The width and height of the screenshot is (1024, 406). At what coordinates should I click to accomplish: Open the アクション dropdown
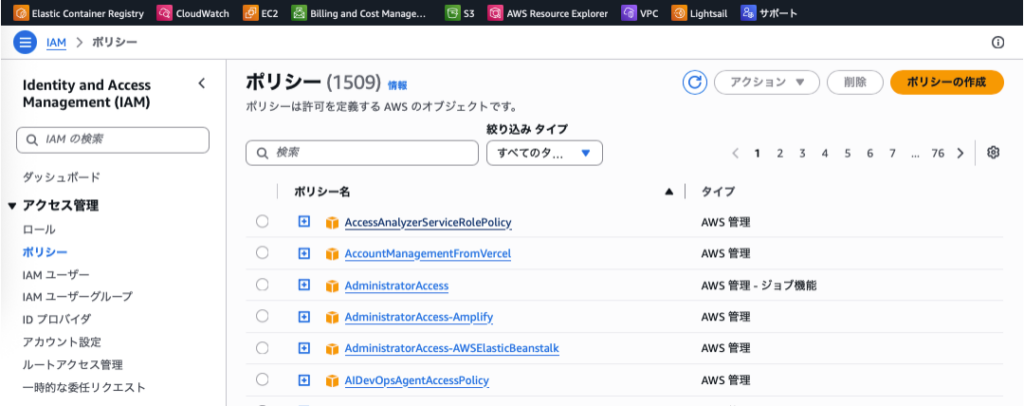click(x=767, y=82)
